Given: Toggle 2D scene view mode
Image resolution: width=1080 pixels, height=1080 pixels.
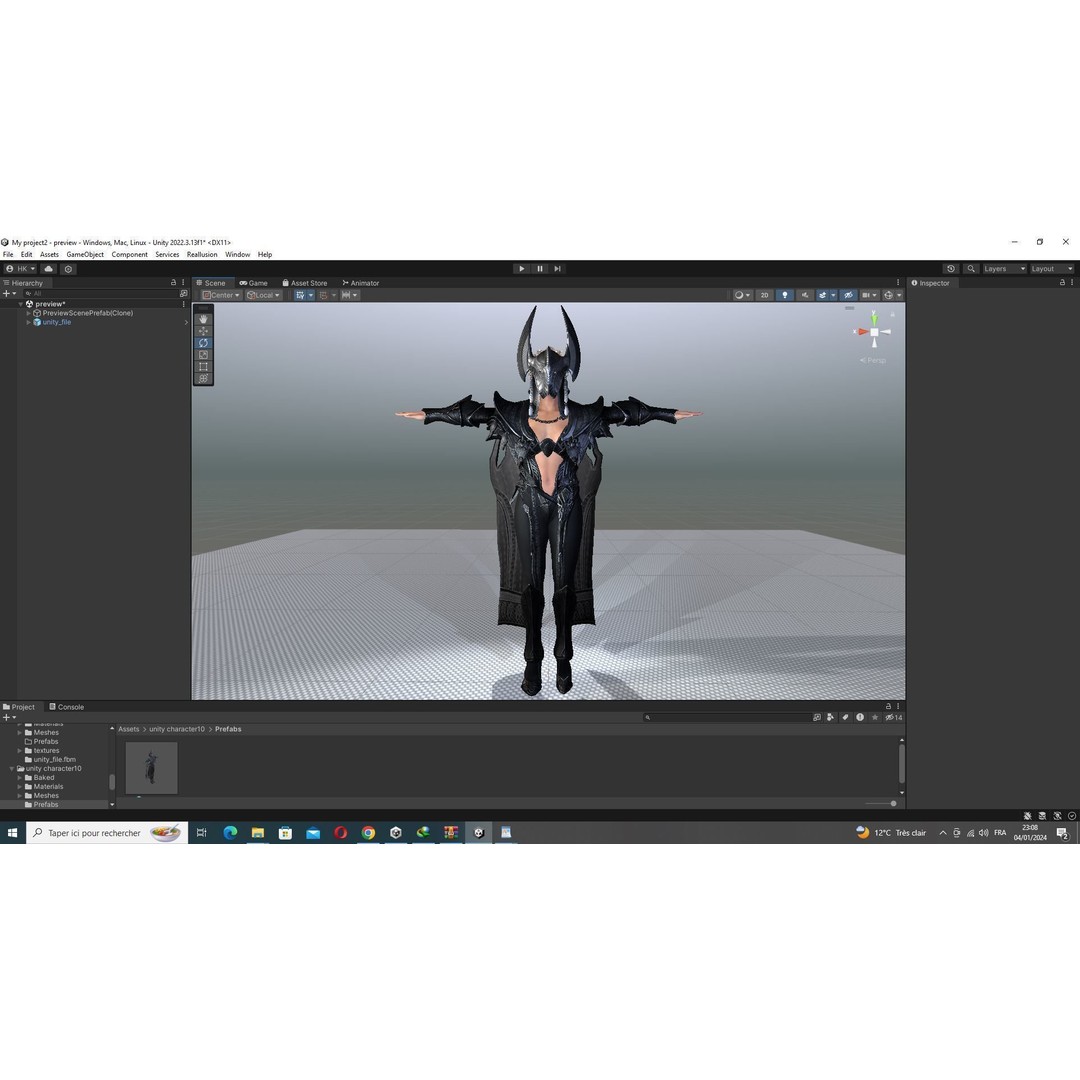Looking at the screenshot, I should point(764,295).
